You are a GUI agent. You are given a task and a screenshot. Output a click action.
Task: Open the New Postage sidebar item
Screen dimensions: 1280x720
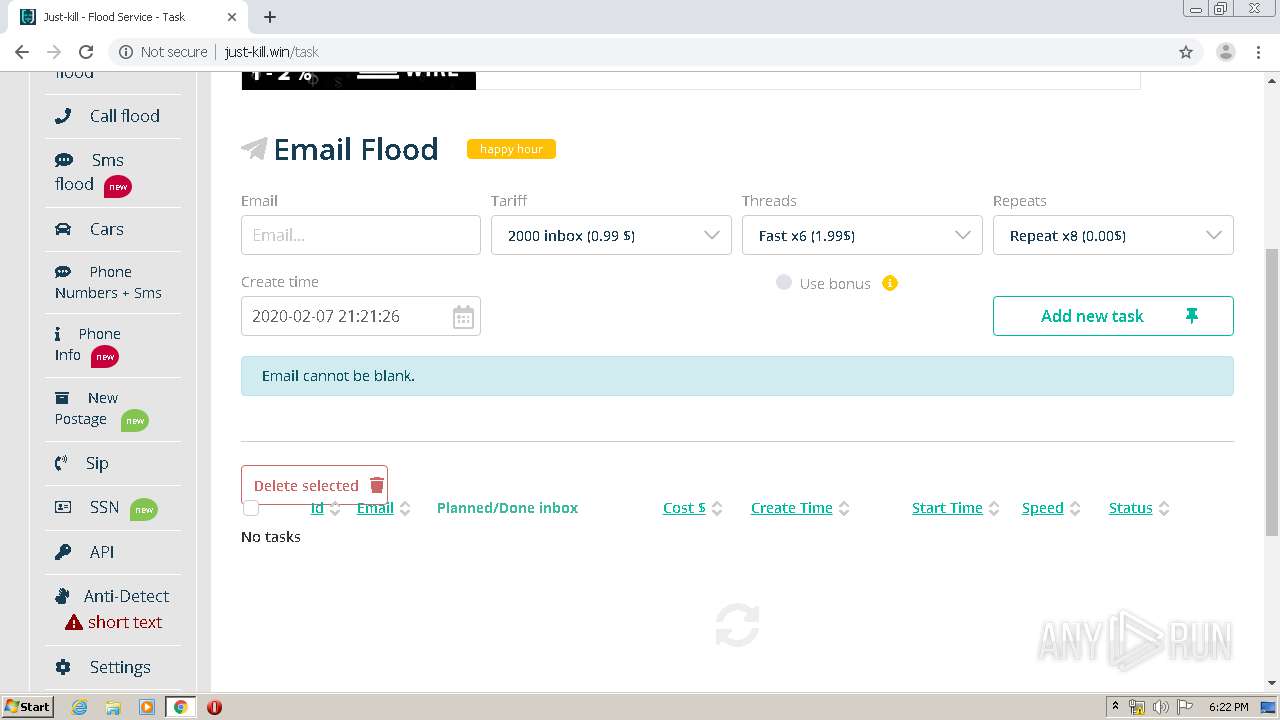click(x=86, y=408)
